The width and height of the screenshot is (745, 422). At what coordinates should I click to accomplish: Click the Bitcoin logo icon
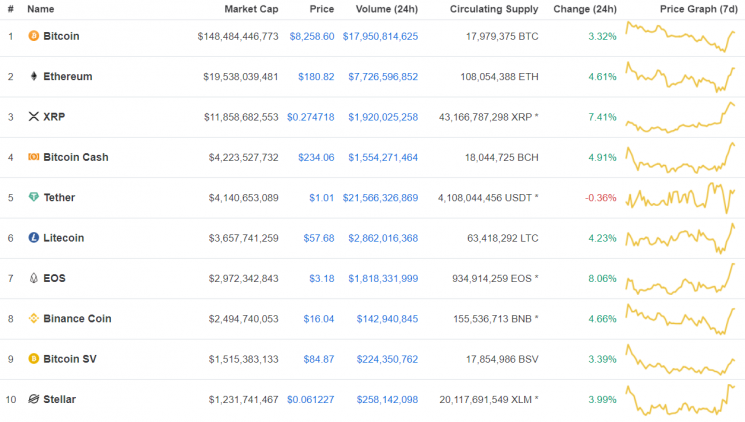pos(33,36)
